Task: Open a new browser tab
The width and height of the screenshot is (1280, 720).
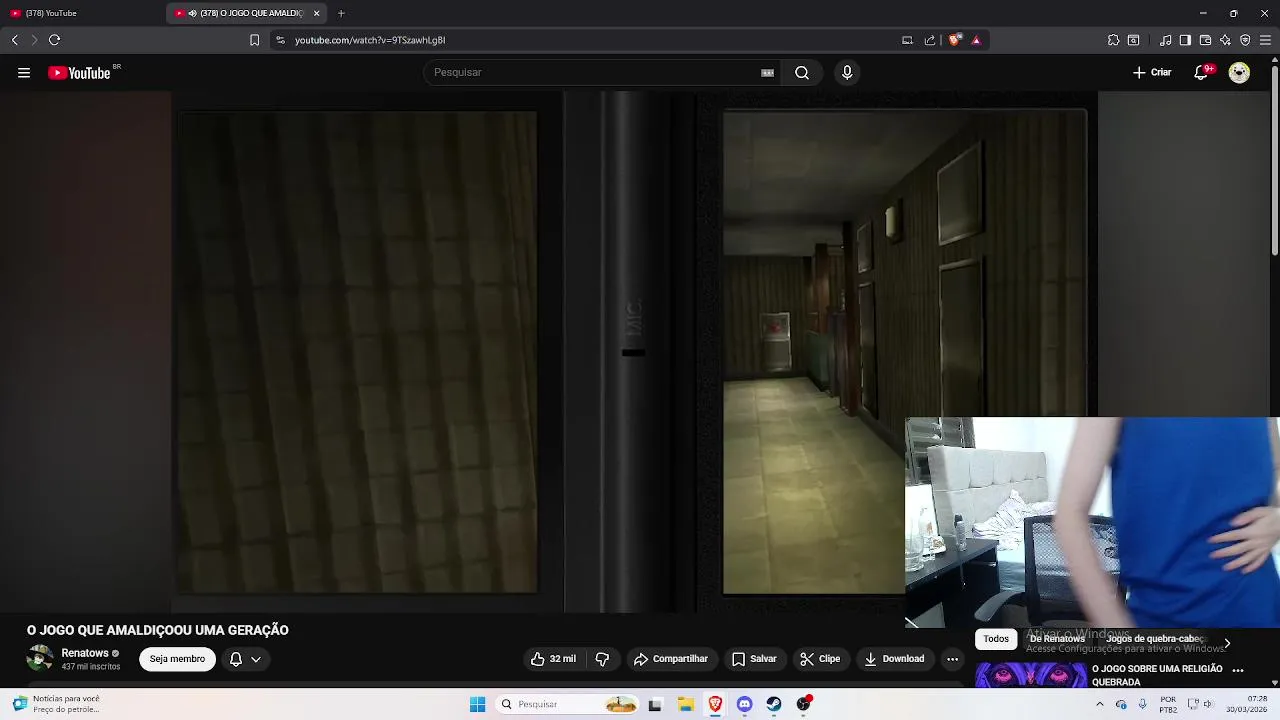Action: click(x=341, y=13)
